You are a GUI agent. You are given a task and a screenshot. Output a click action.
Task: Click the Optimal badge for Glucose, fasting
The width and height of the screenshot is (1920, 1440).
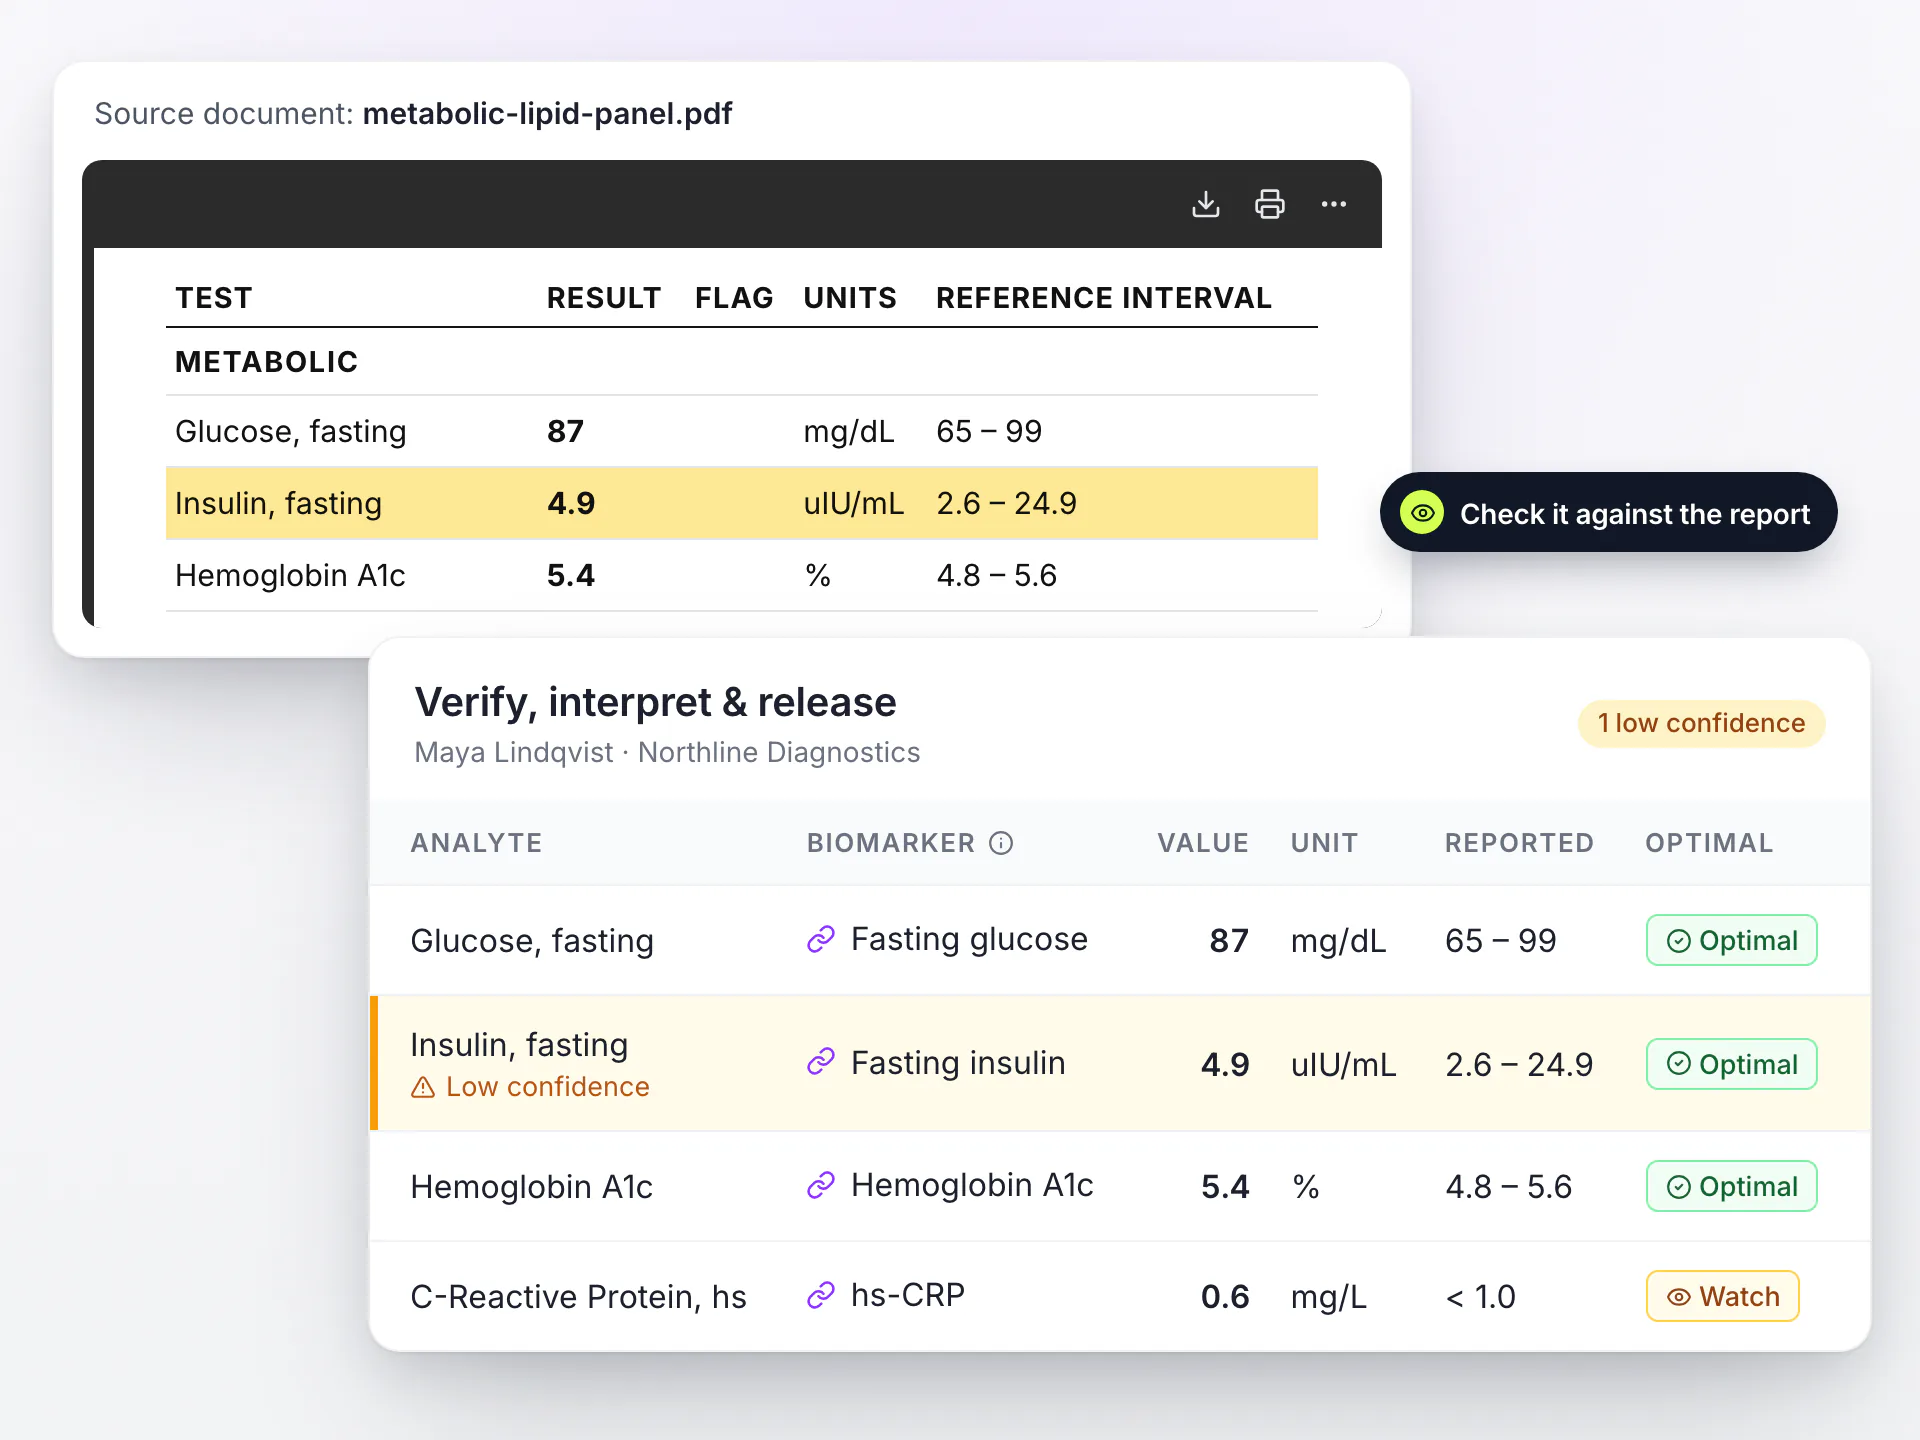[1731, 940]
